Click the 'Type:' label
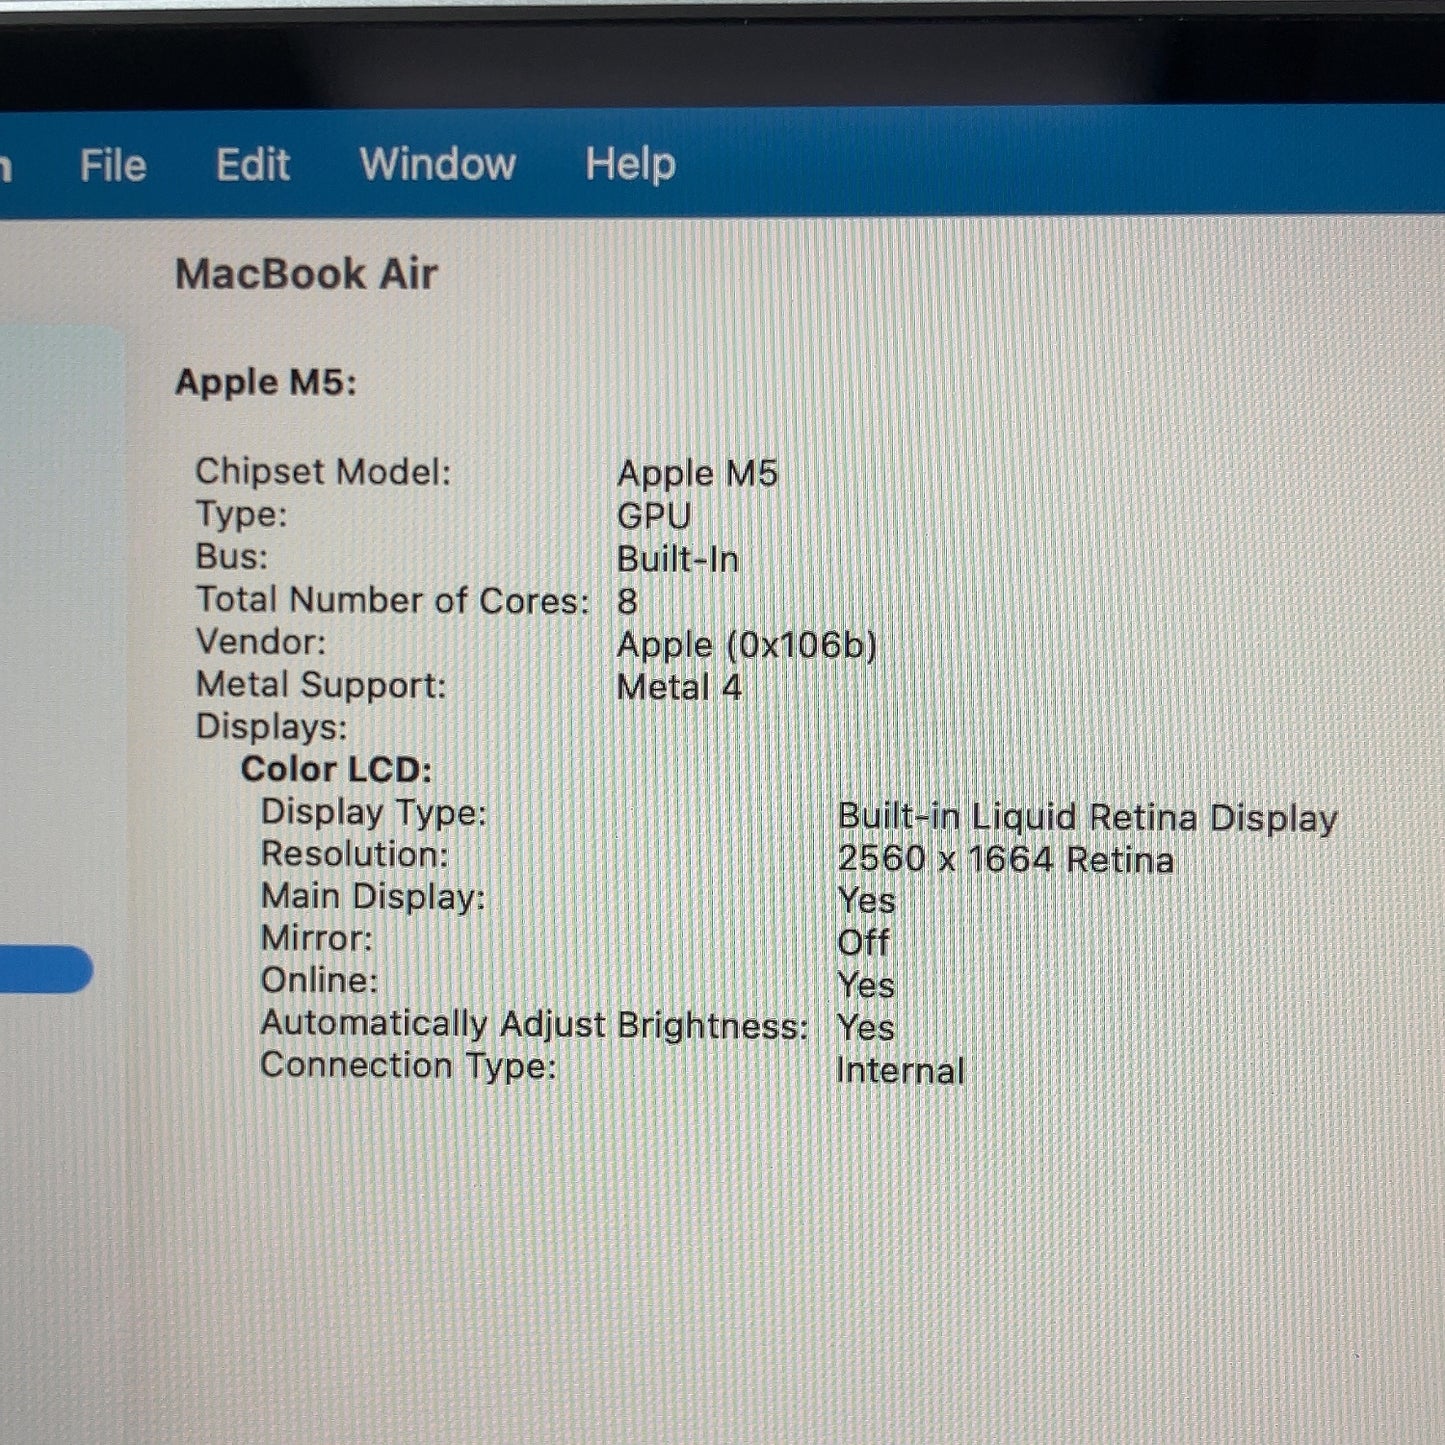 pos(241,515)
